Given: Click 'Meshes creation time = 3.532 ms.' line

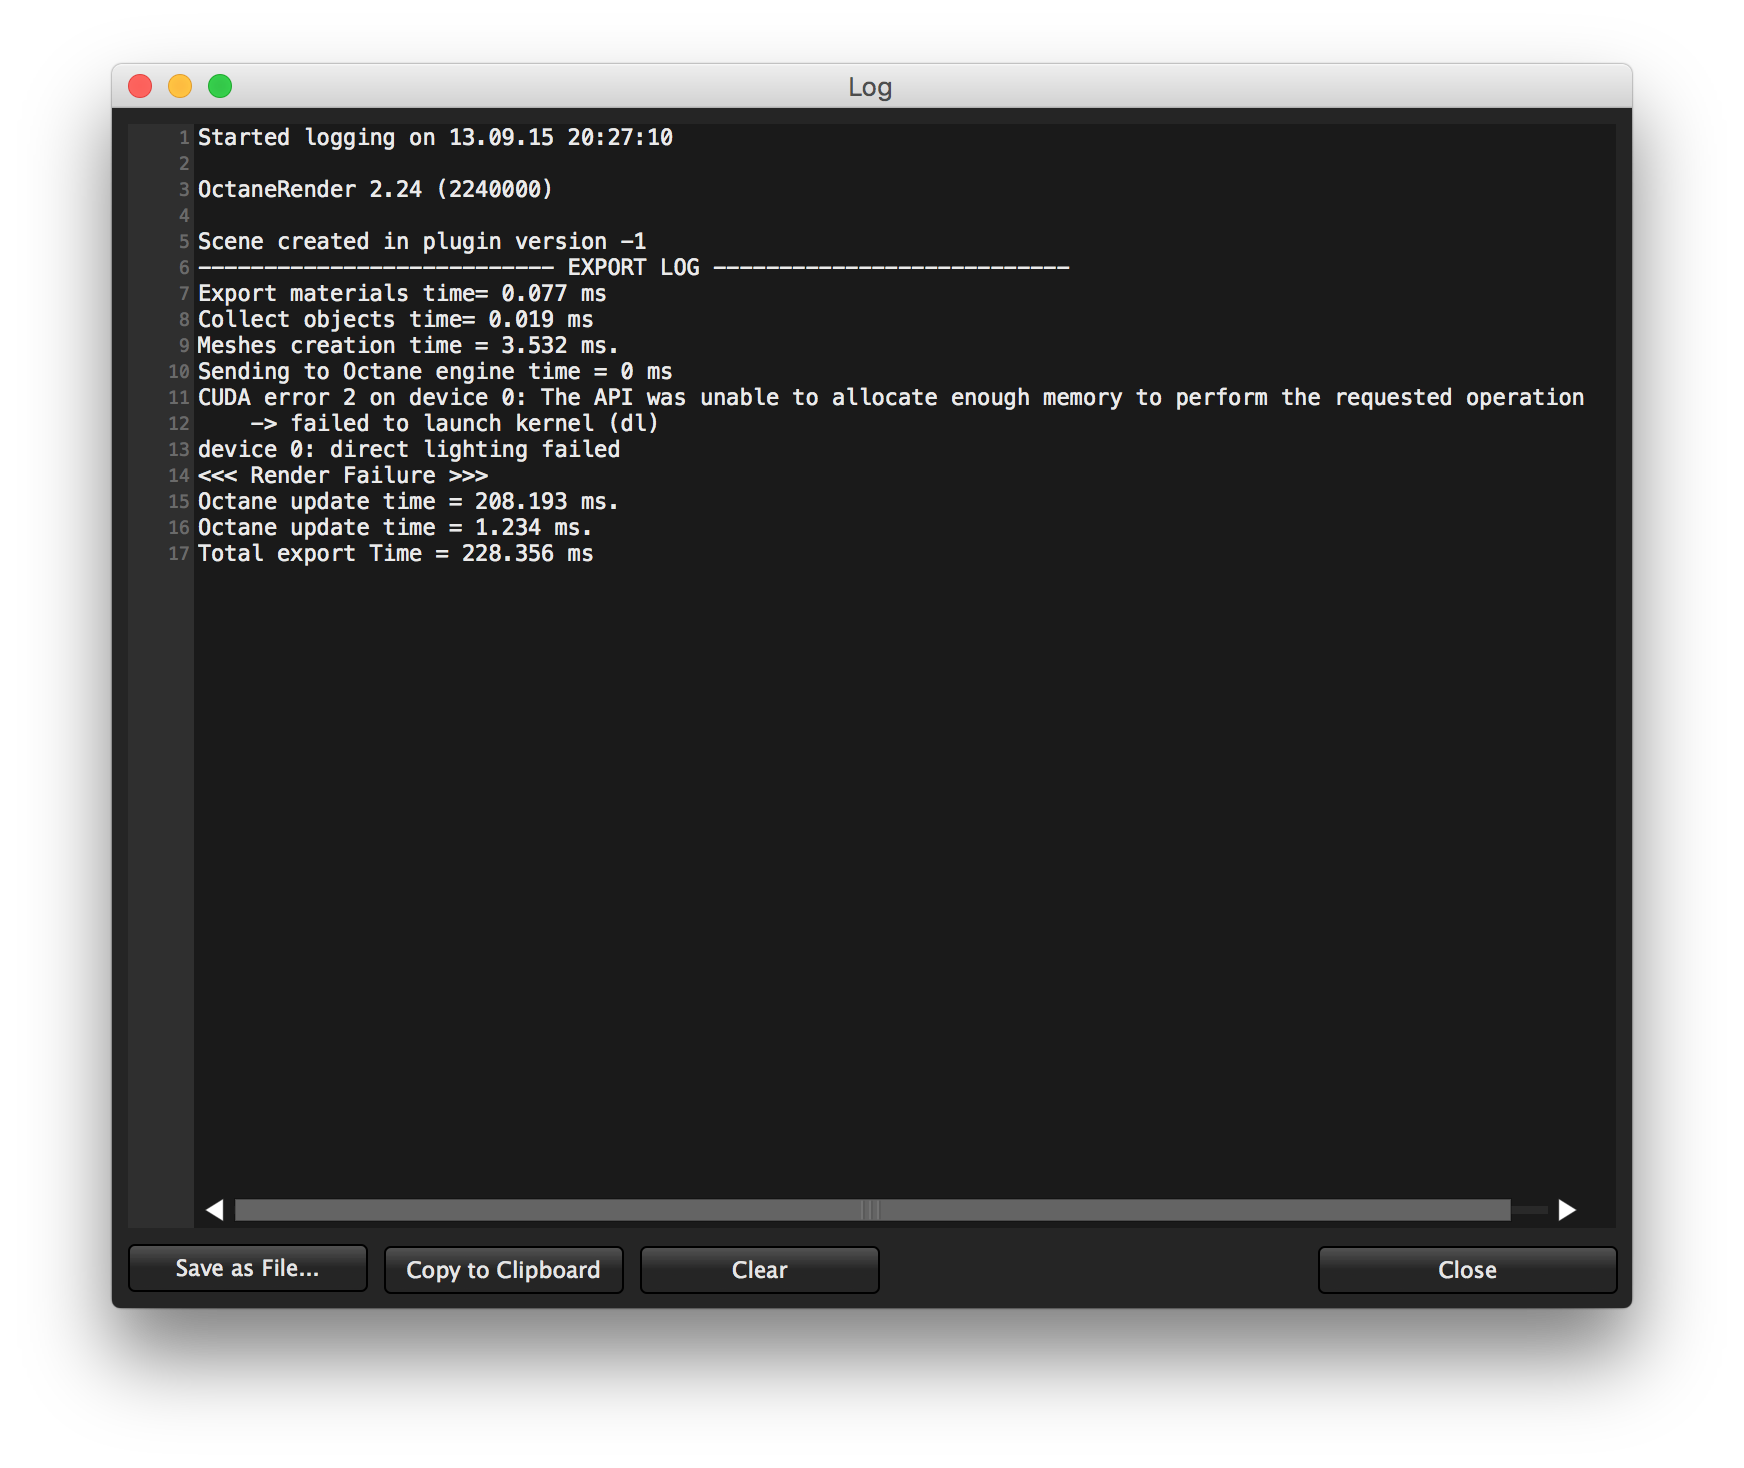Looking at the screenshot, I should 408,345.
